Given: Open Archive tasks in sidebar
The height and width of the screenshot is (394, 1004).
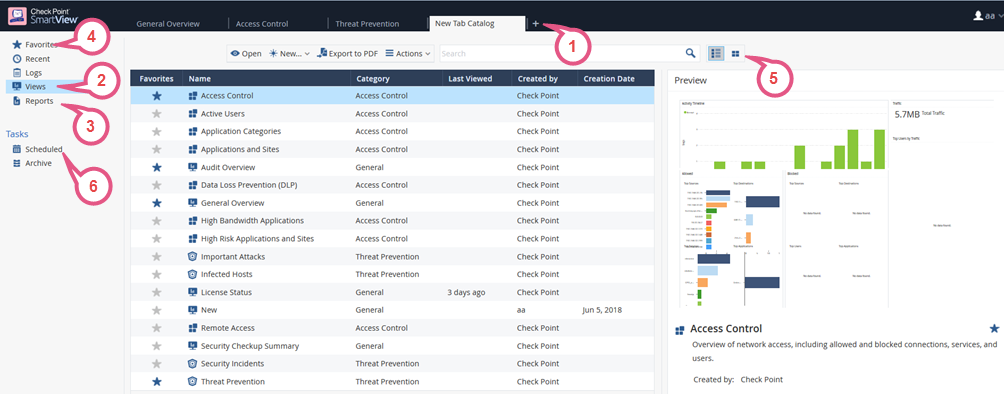Looking at the screenshot, I should click(x=32, y=163).
